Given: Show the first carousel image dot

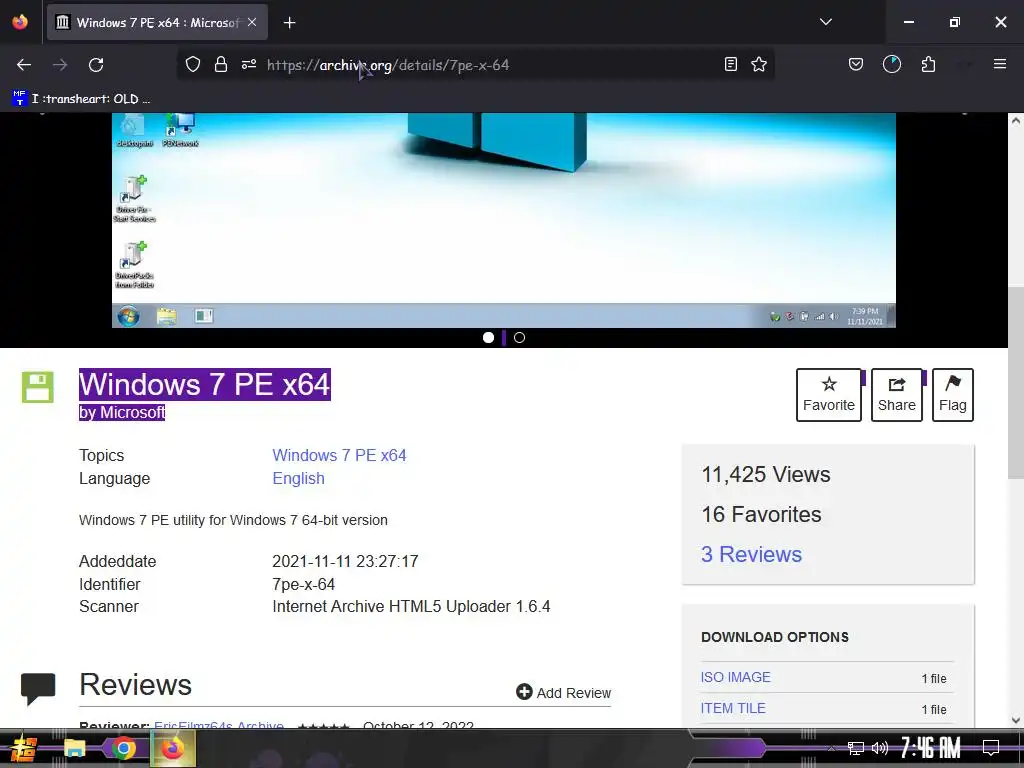Looking at the screenshot, I should pyautogui.click(x=488, y=338).
